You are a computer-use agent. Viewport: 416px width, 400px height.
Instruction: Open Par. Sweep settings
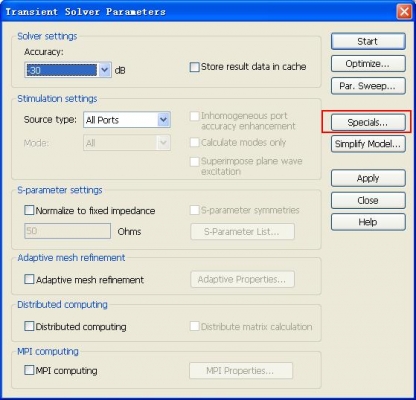368,86
